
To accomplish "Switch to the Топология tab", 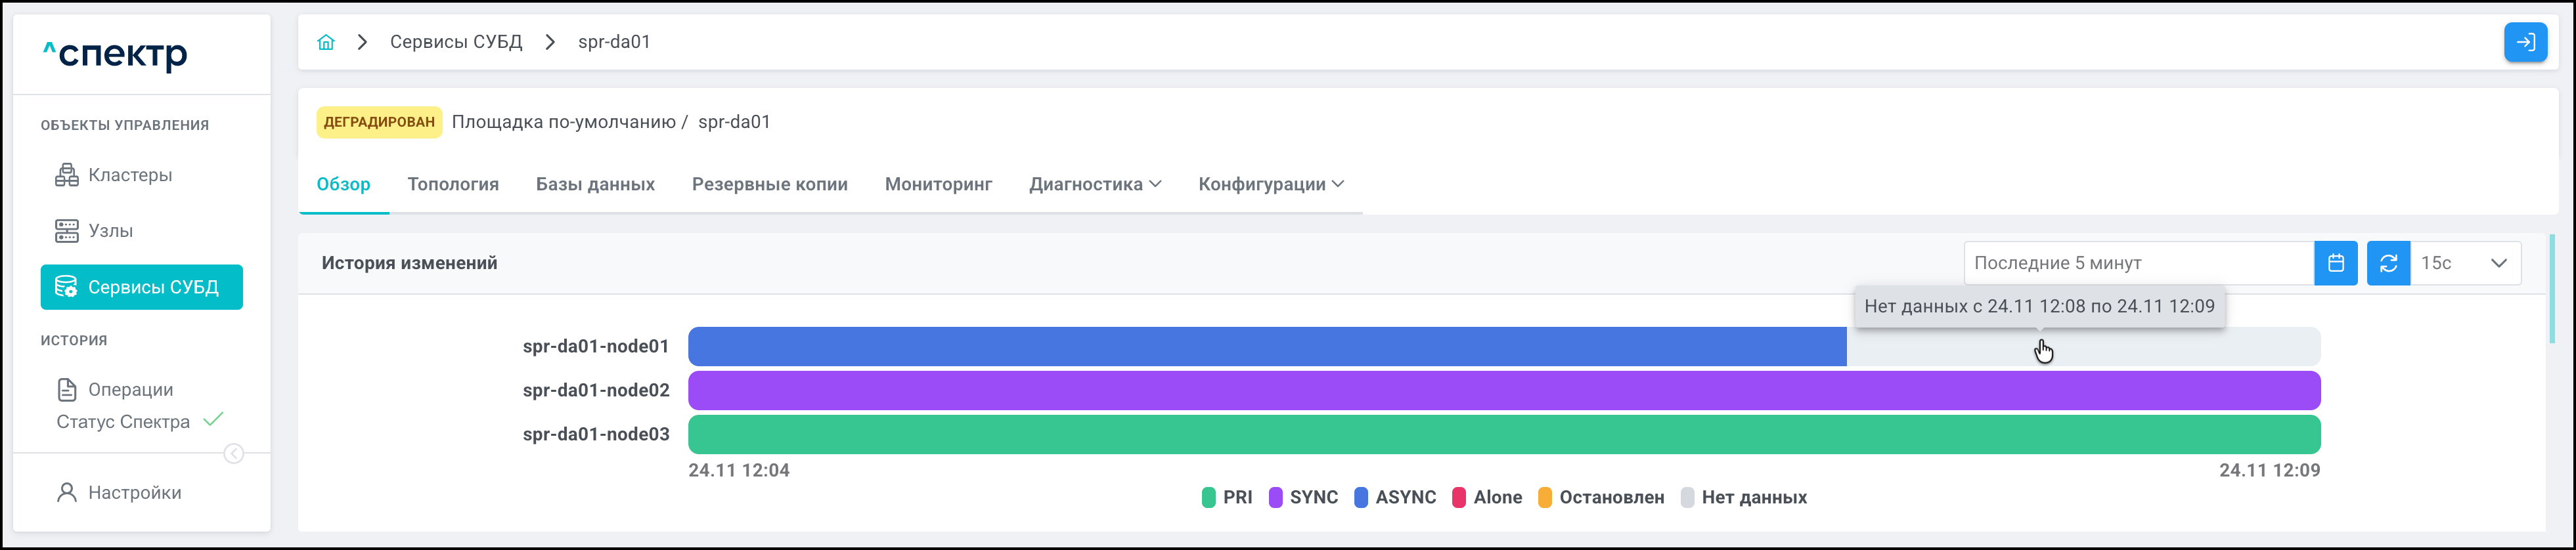I will (x=453, y=184).
